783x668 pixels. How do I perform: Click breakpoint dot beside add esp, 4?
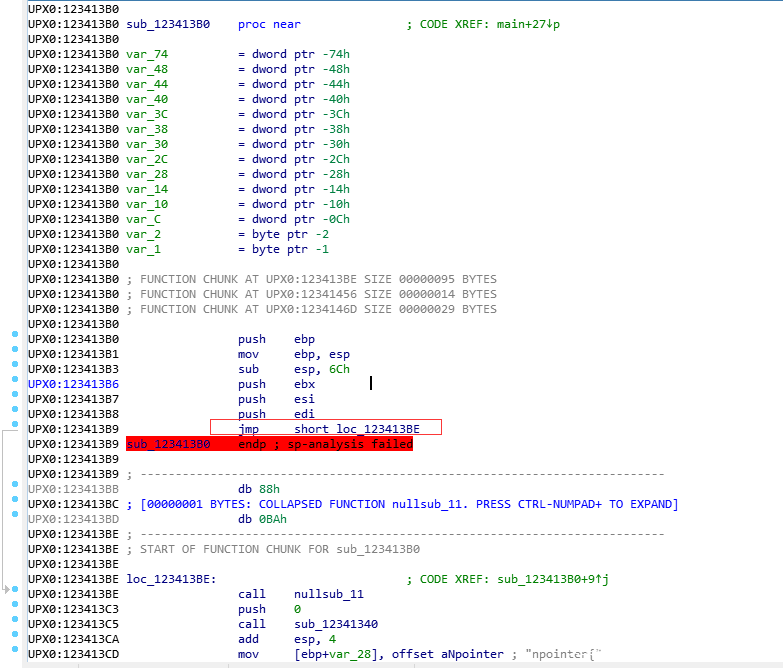click(x=15, y=634)
